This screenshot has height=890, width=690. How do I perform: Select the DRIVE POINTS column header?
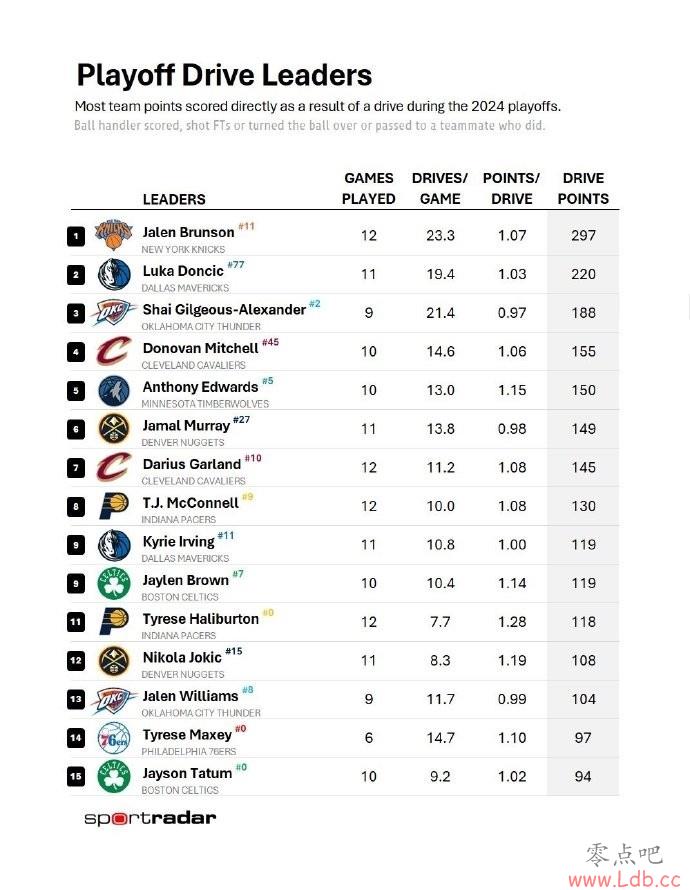[583, 188]
